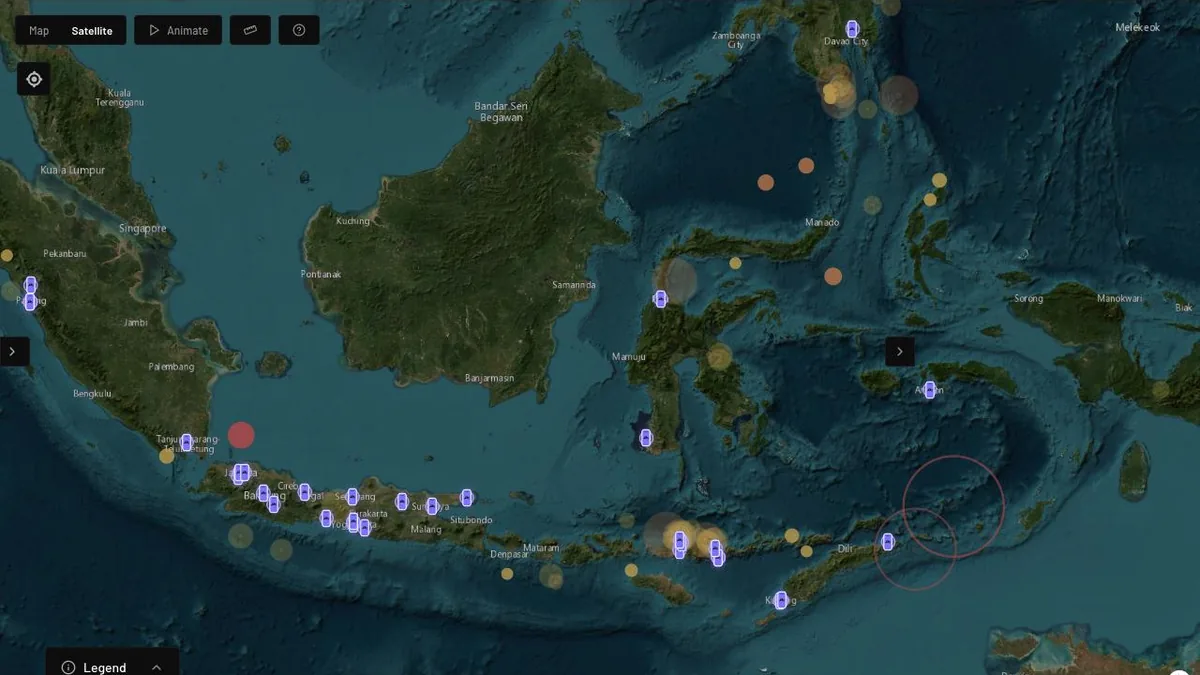The height and width of the screenshot is (675, 1200).
Task: Click the Samarinda city label
Action: (574, 285)
